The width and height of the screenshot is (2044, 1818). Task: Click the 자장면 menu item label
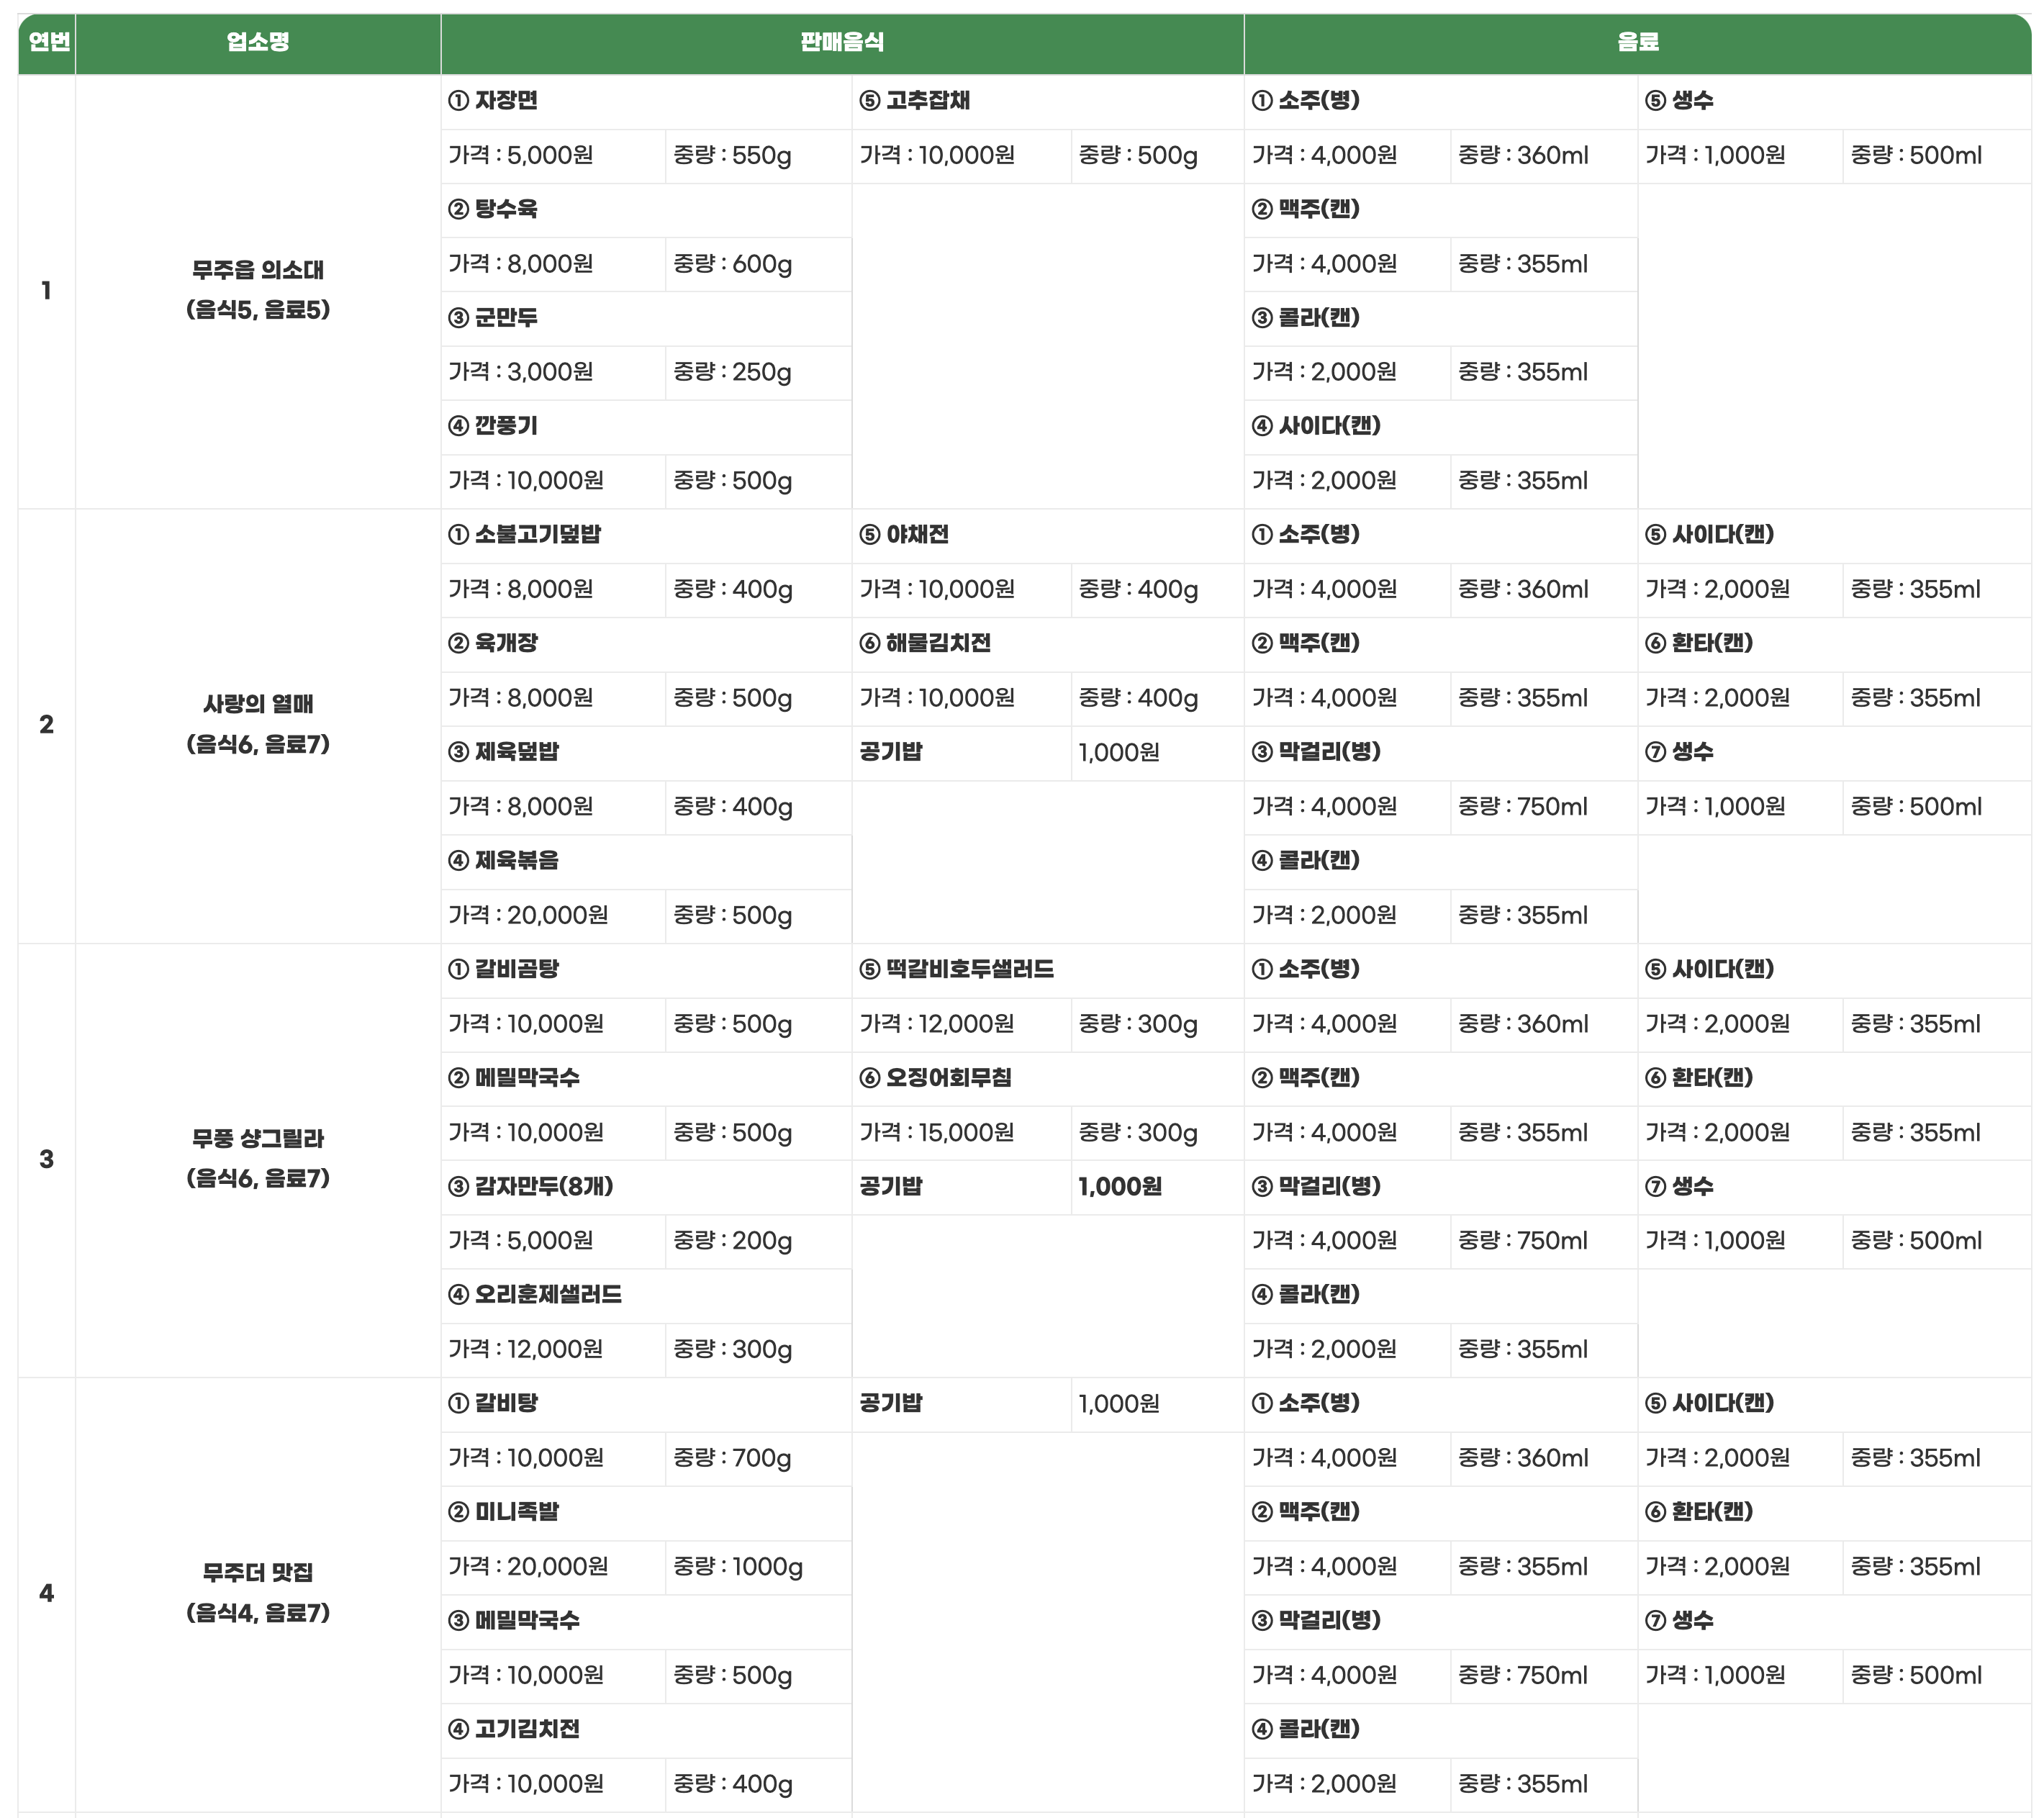(x=505, y=101)
